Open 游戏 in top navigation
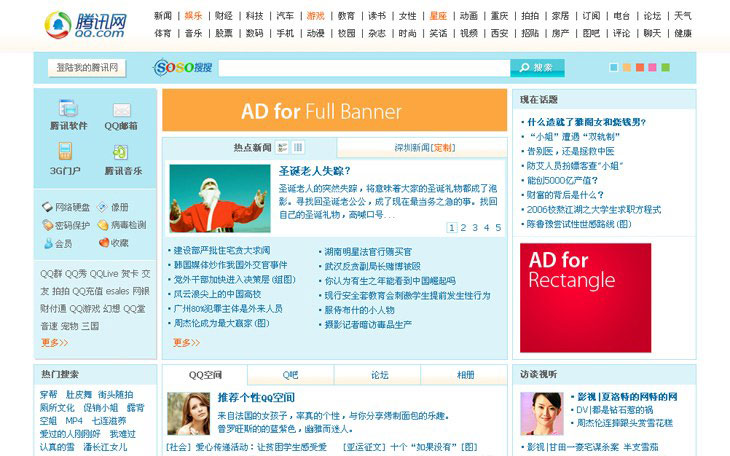 click(x=316, y=16)
